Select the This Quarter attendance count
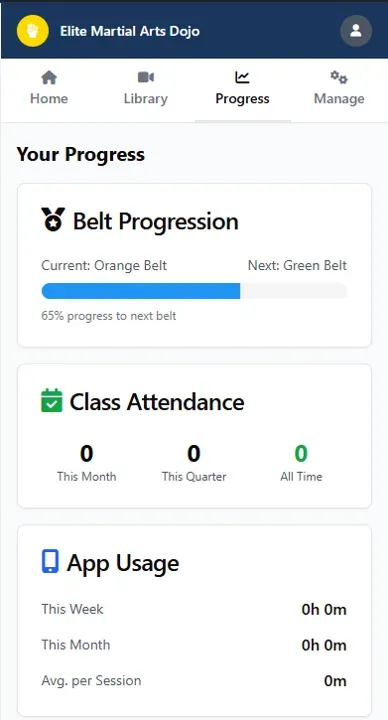The height and width of the screenshot is (720, 388). pos(194,454)
